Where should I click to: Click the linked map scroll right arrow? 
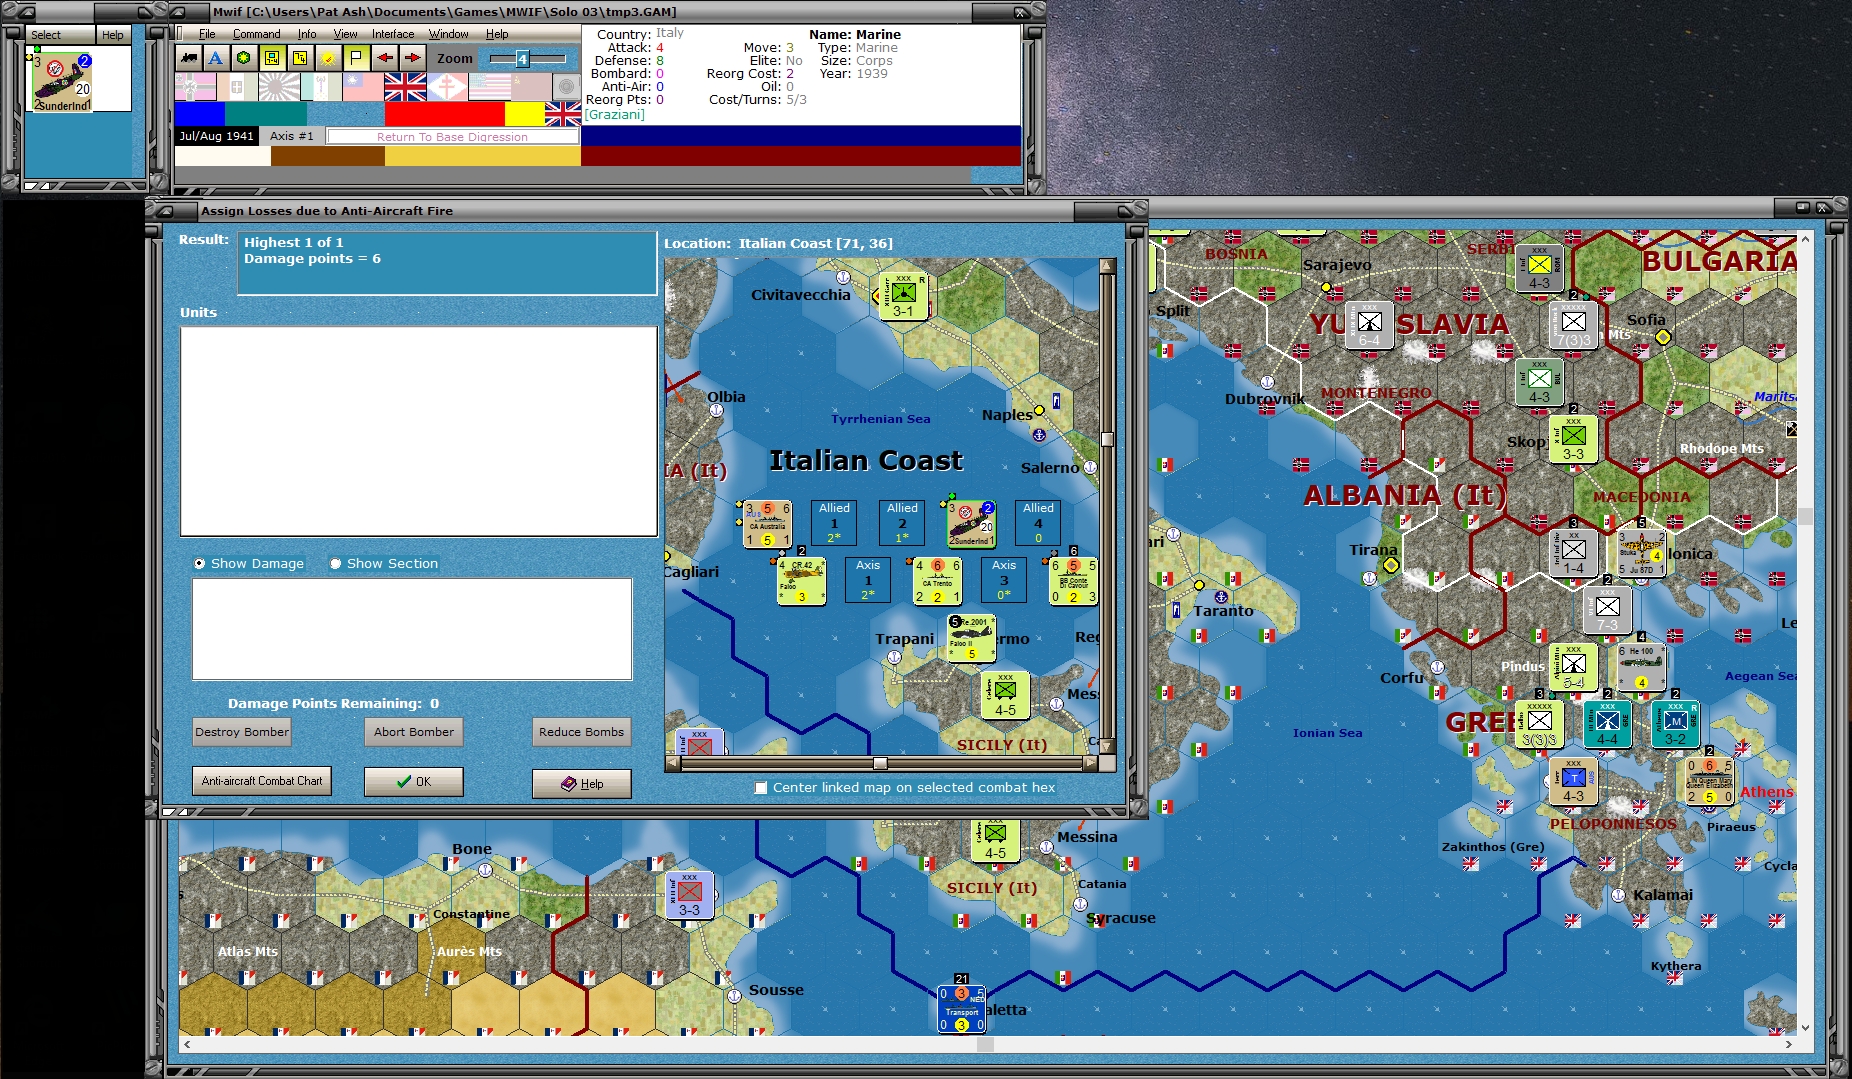pos(1090,763)
